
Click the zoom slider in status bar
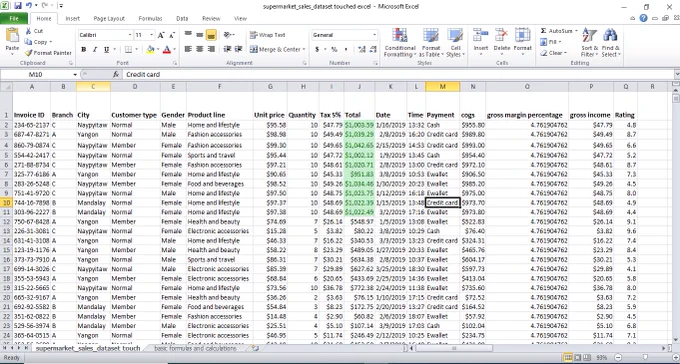[645, 358]
